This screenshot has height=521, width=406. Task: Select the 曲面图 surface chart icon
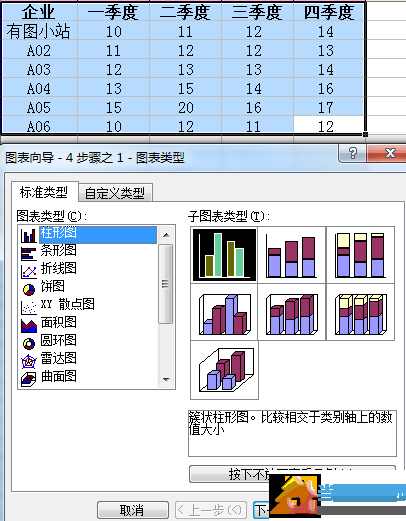click(29, 379)
